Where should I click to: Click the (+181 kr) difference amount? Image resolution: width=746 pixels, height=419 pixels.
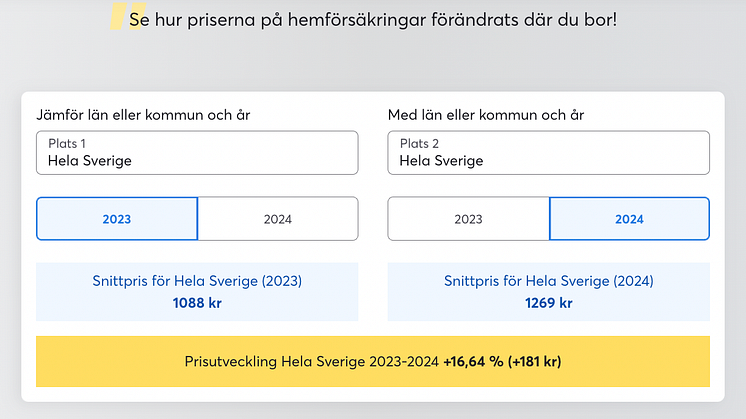[x=538, y=361]
